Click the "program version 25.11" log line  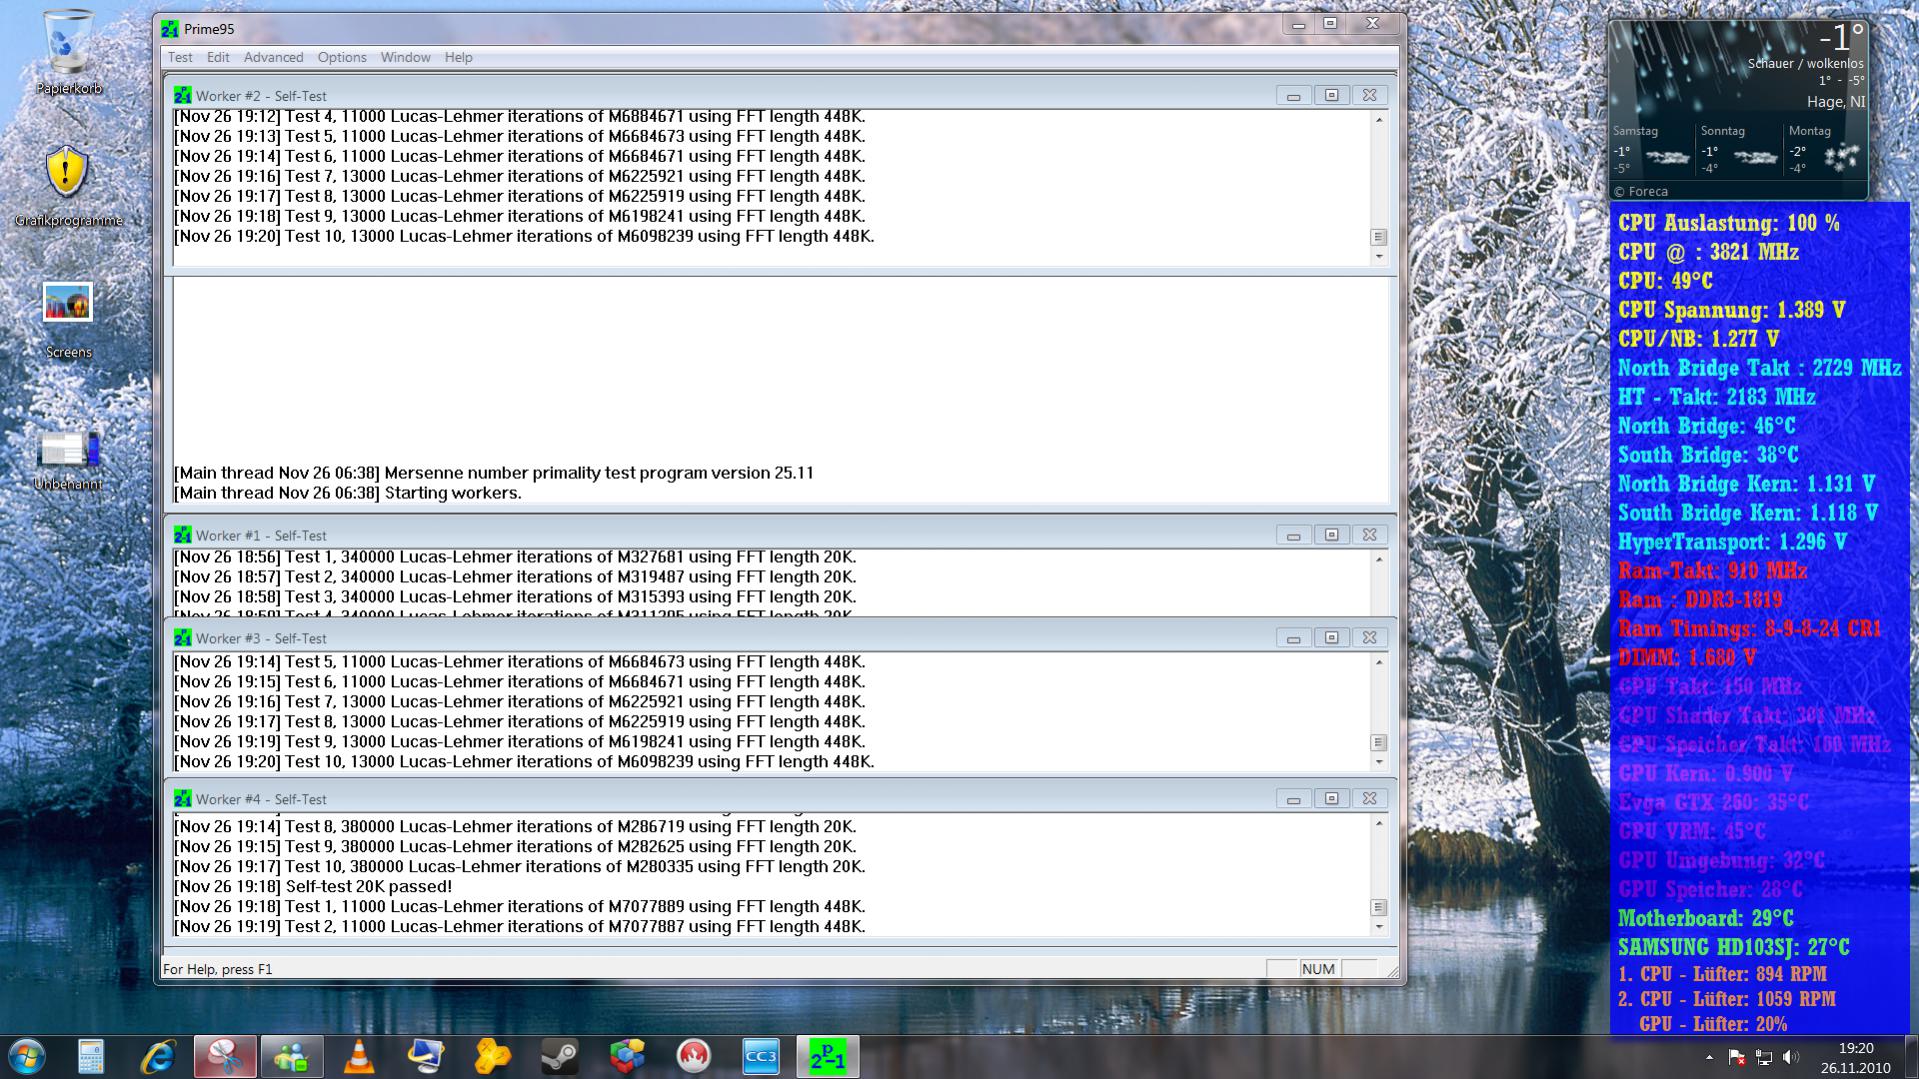494,473
